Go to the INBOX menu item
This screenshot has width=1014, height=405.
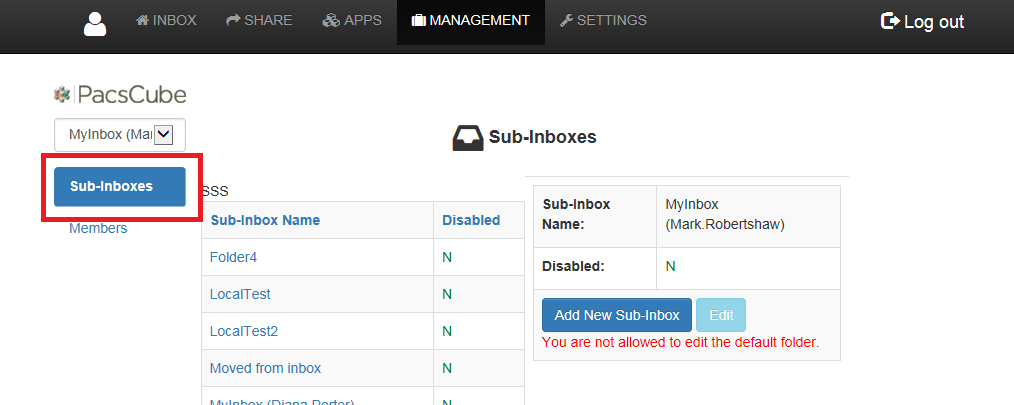(x=166, y=21)
